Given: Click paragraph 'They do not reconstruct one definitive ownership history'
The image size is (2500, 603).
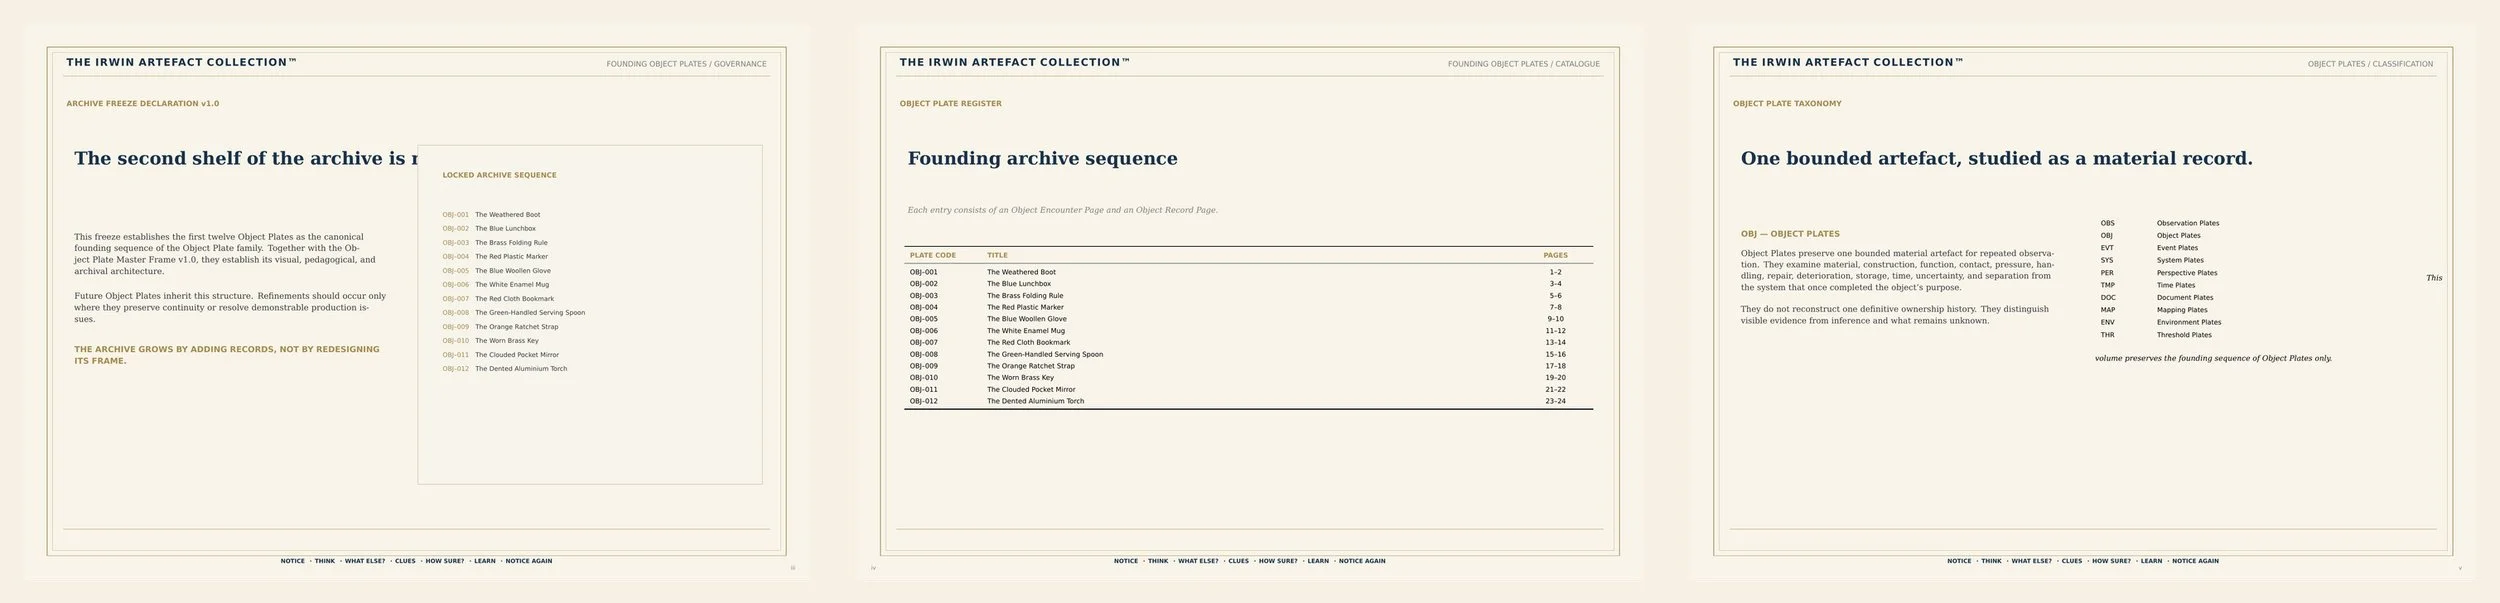Looking at the screenshot, I should (1894, 315).
